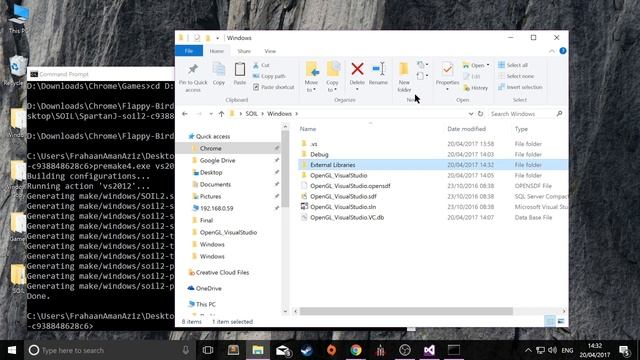Screen dimensions: 640x360
Task: Collapse the ribbon with the chevron
Action: 551,51
